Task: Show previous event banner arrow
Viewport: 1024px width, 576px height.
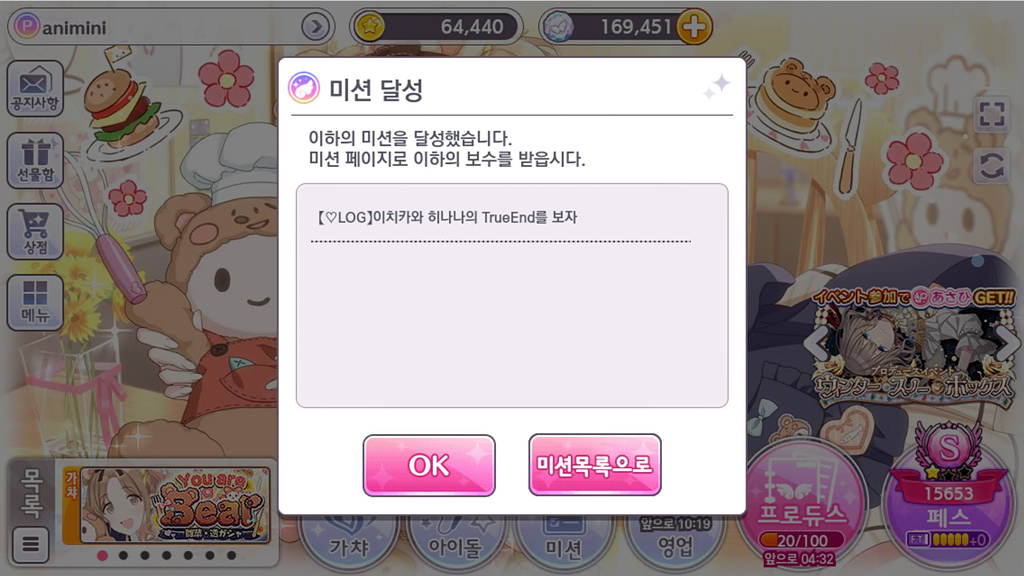Action: [x=815, y=342]
